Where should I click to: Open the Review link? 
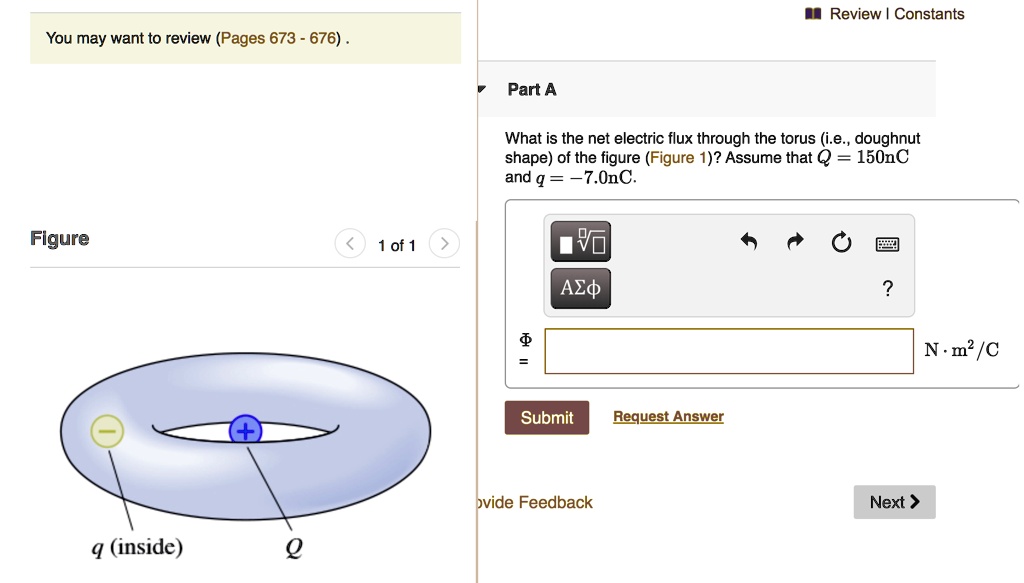[x=855, y=14]
